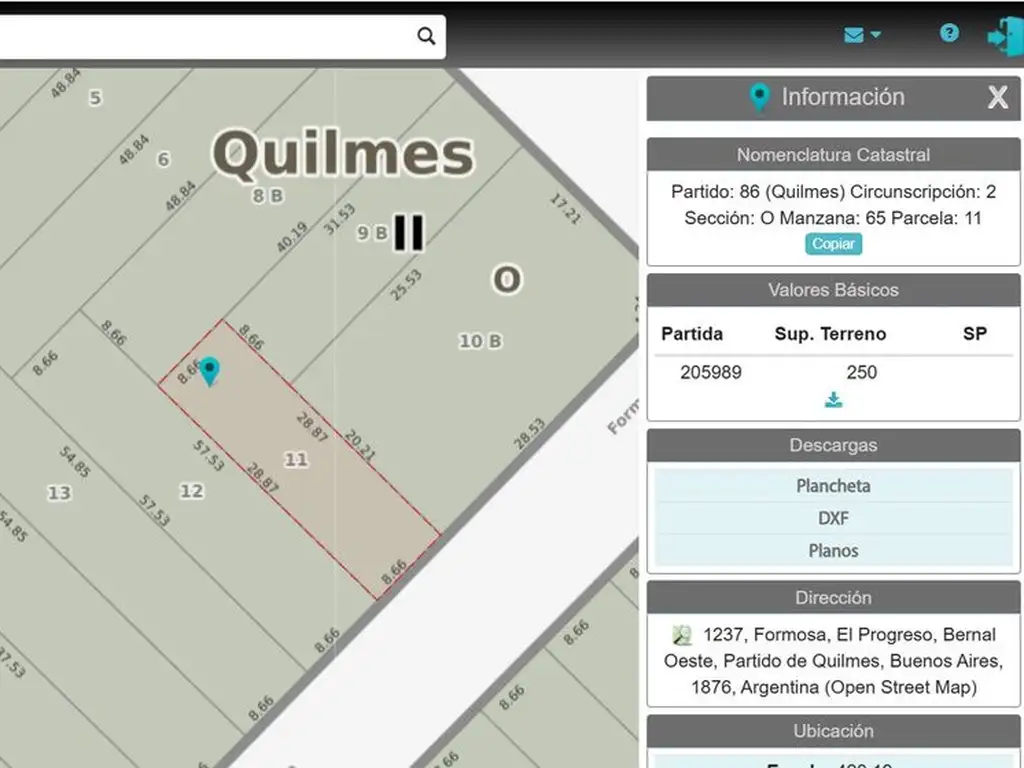This screenshot has height=768, width=1024.
Task: Select Plancheta in the Descargas list
Action: tap(833, 486)
